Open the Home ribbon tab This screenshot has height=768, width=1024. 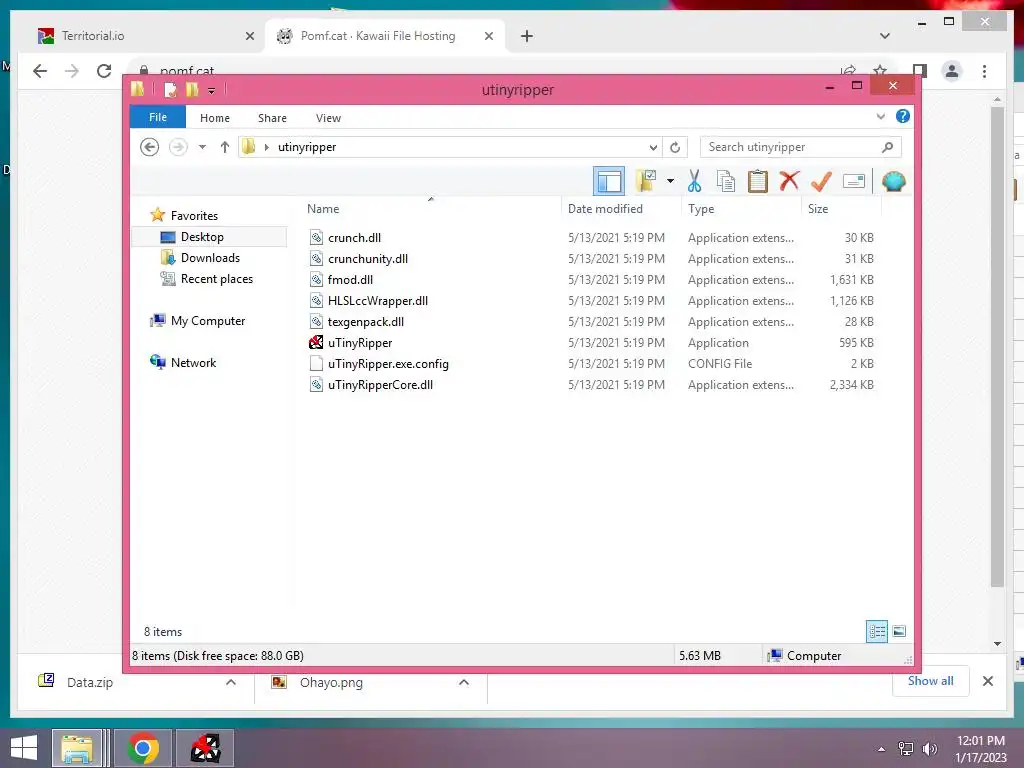(x=215, y=118)
